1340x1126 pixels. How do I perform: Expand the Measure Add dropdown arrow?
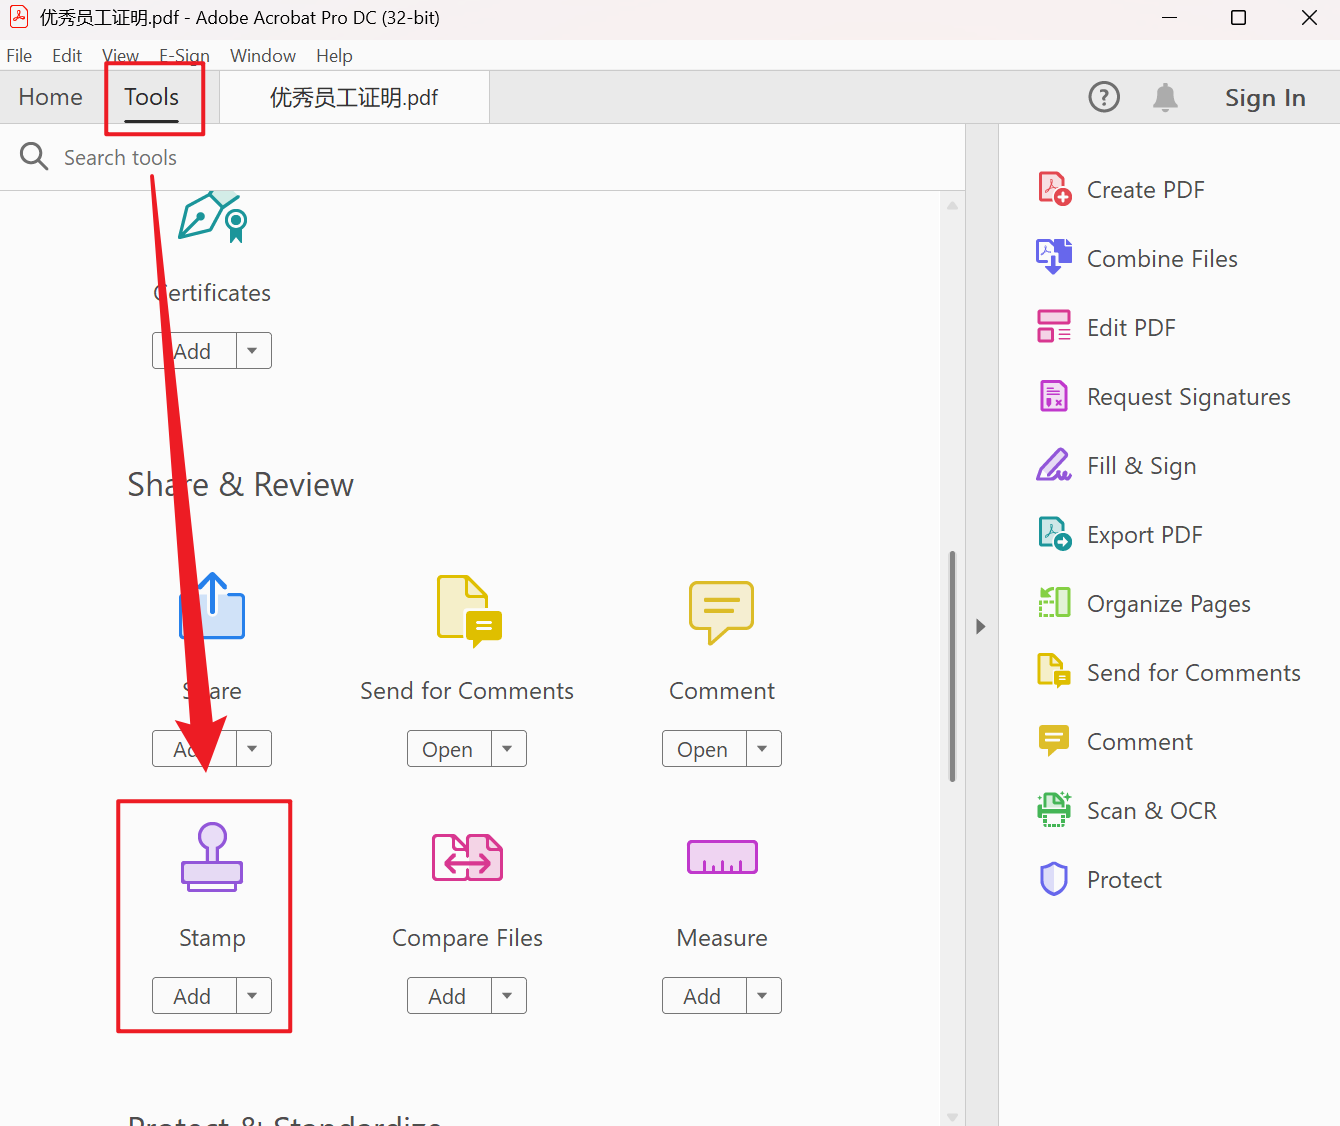tap(763, 996)
